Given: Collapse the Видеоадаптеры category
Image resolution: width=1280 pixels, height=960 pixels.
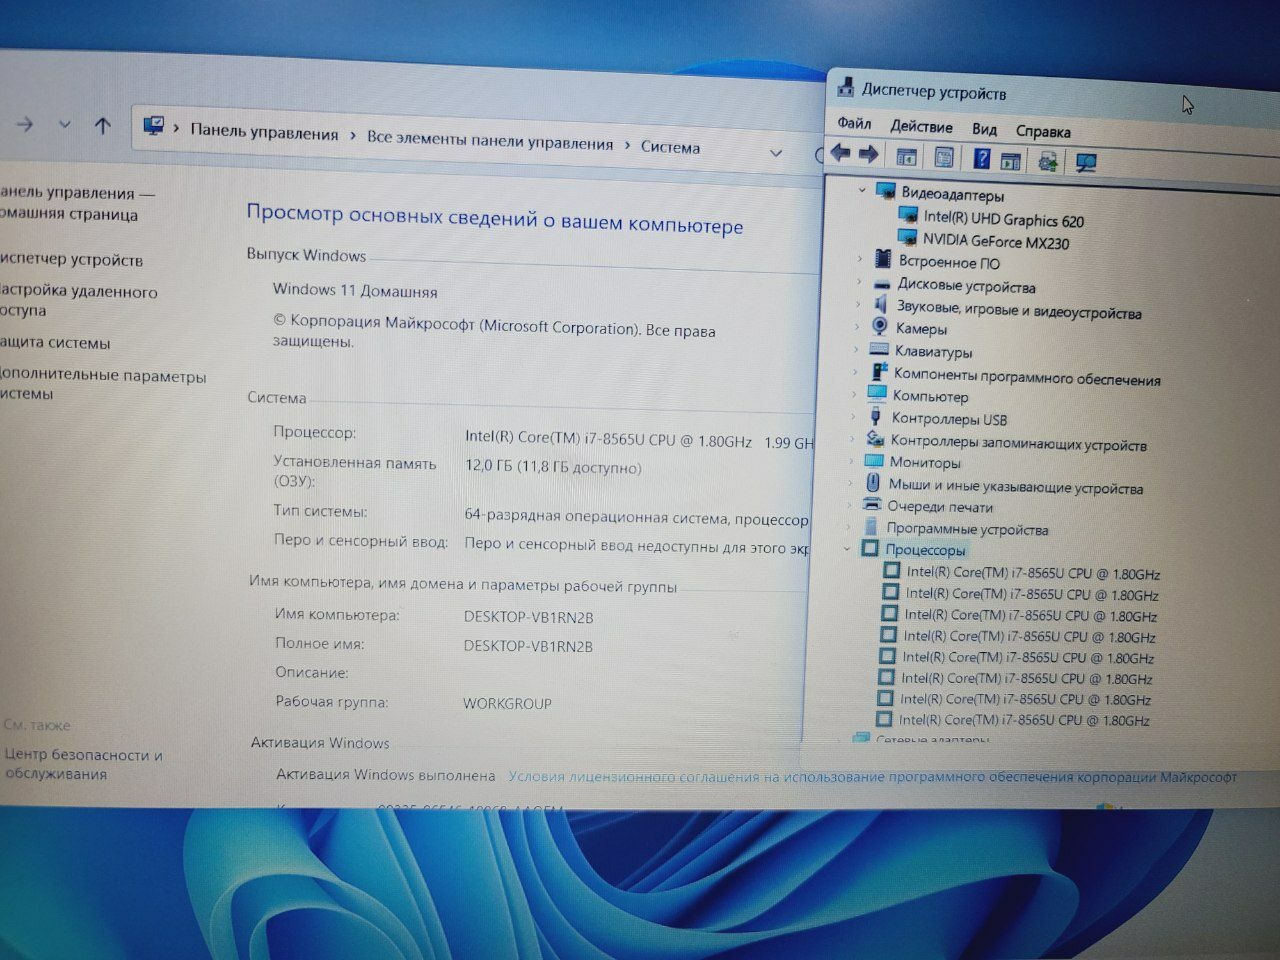Looking at the screenshot, I should tap(862, 190).
